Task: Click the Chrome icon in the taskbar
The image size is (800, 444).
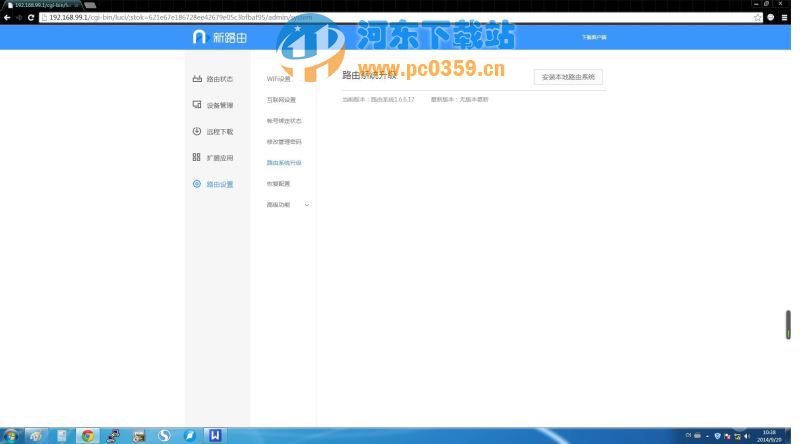Action: coord(88,436)
